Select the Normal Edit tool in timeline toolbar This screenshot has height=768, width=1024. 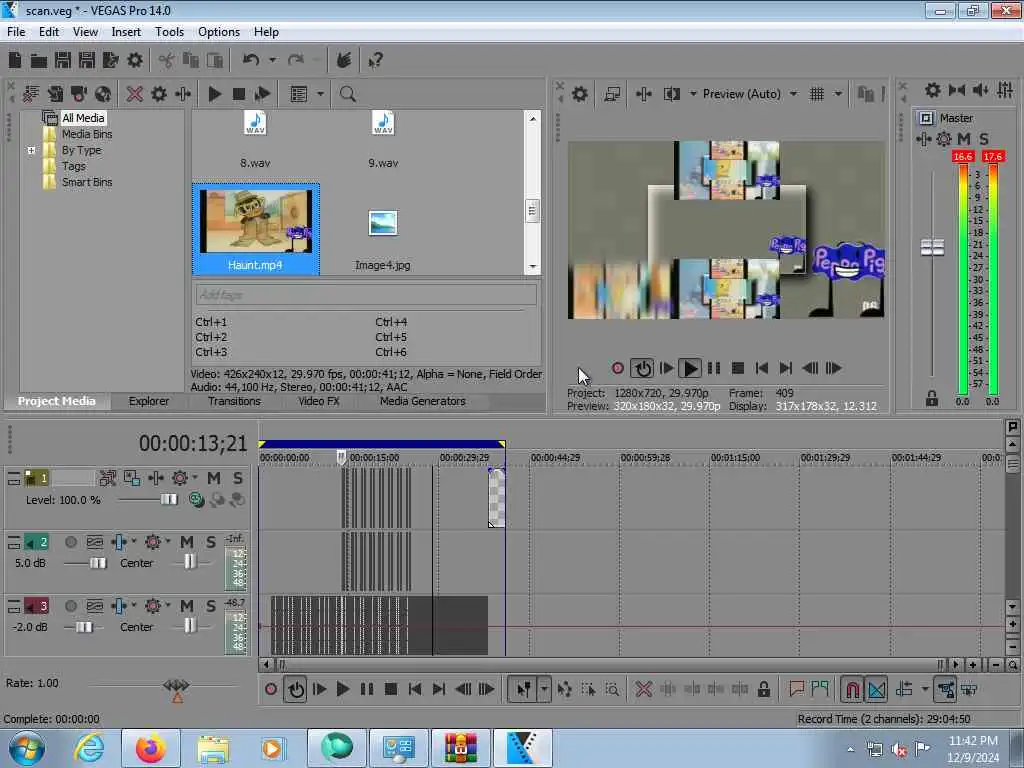524,689
